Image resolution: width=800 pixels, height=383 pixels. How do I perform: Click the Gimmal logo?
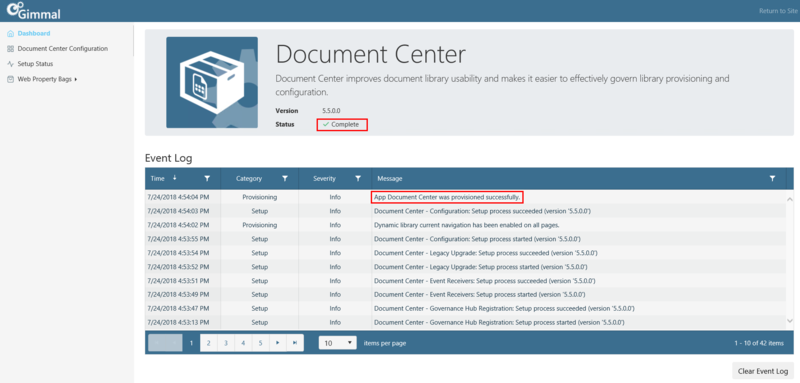(33, 11)
